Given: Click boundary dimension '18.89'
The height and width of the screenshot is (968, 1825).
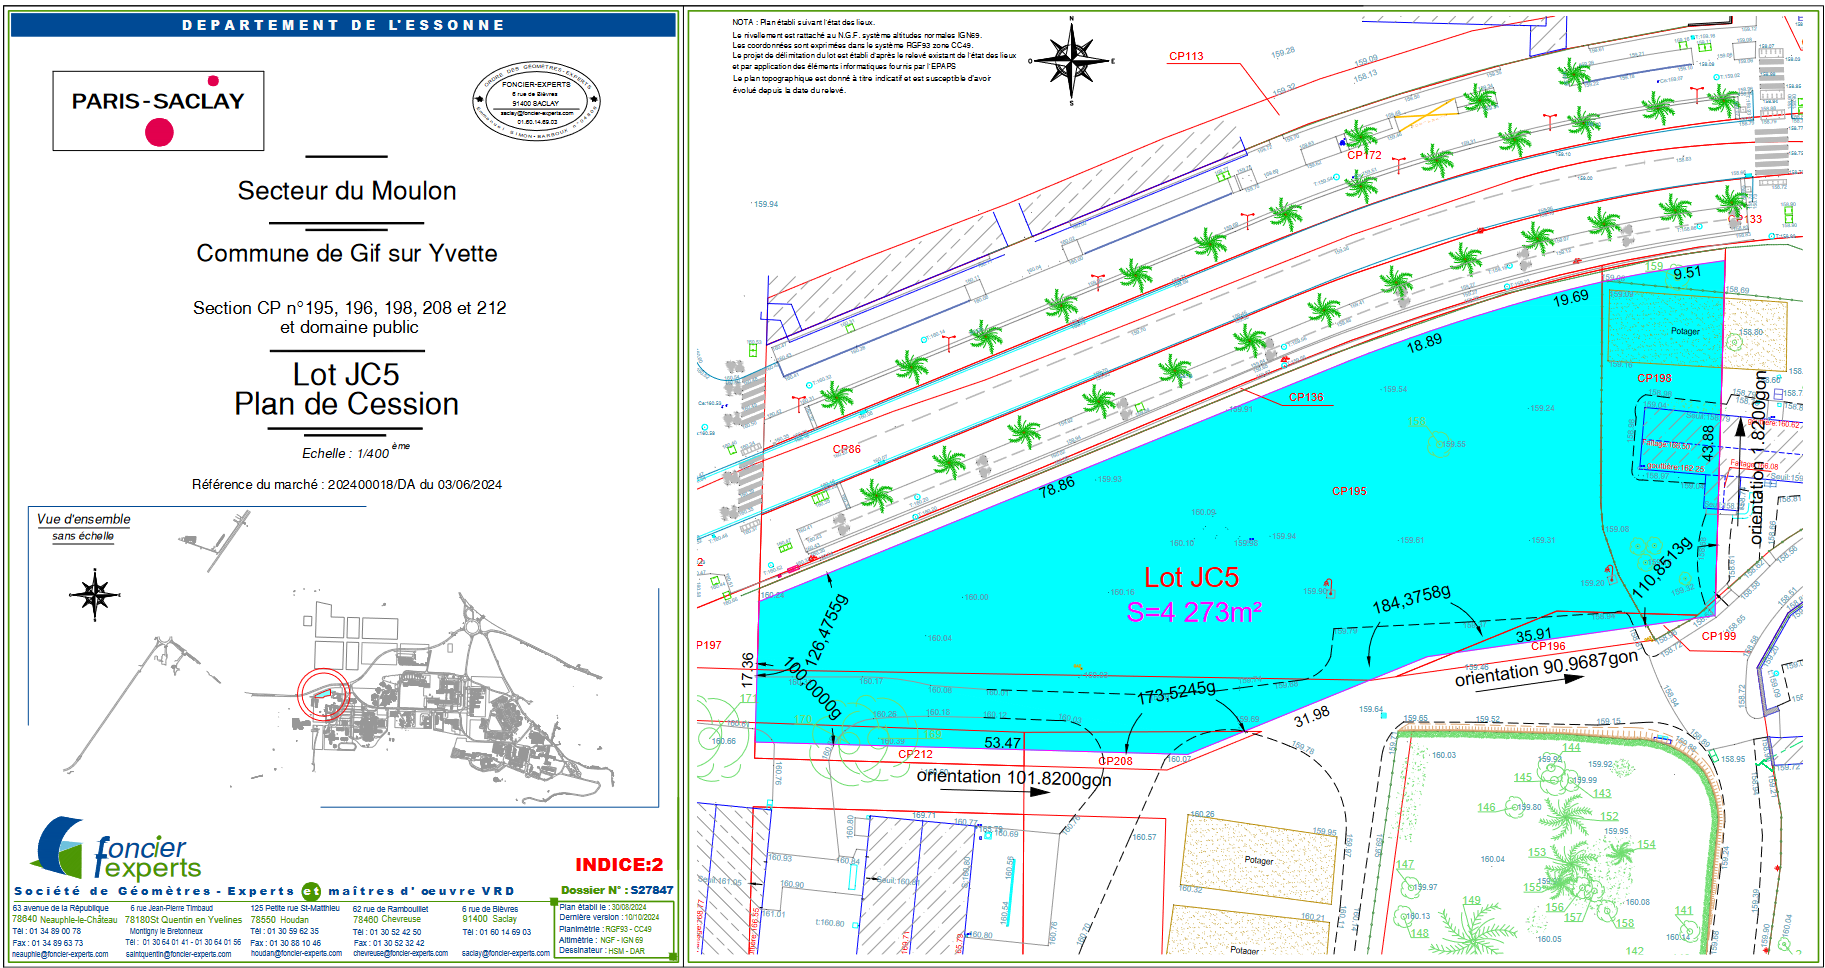Looking at the screenshot, I should [1424, 343].
